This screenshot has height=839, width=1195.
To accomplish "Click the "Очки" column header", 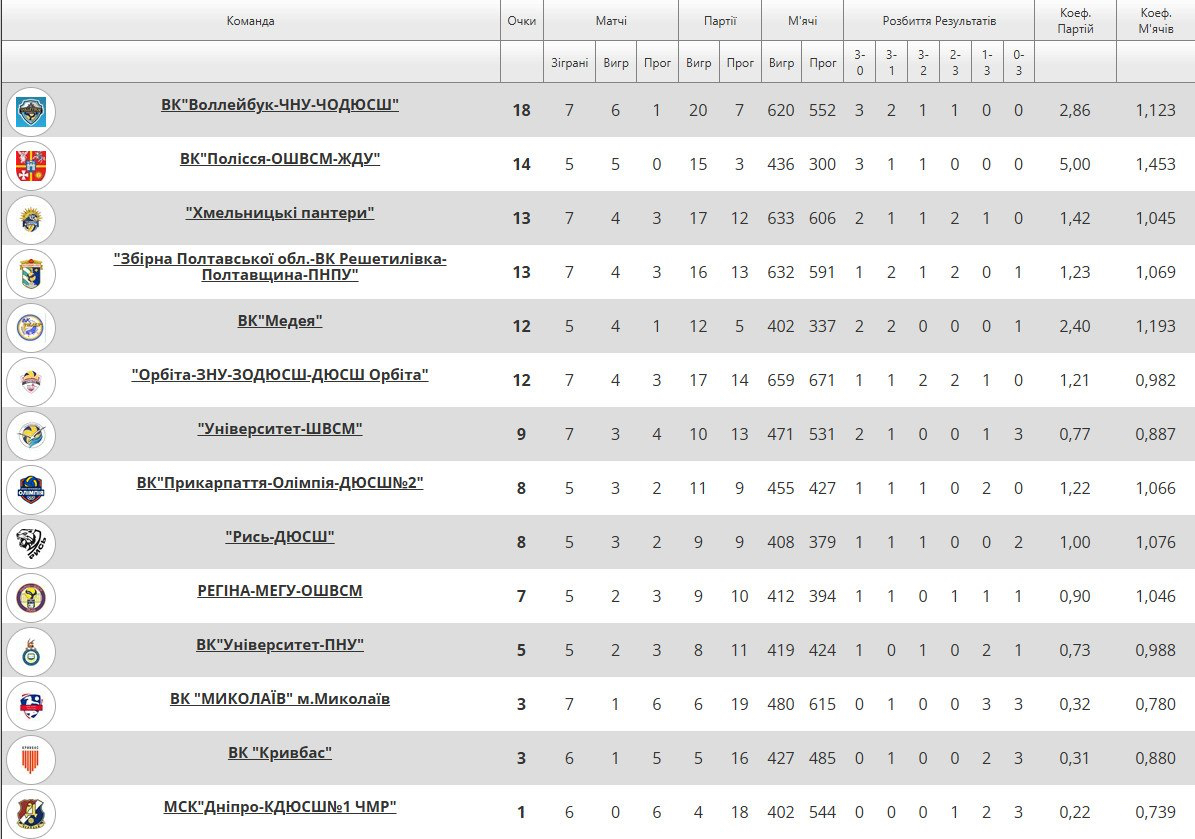I will click(x=521, y=21).
